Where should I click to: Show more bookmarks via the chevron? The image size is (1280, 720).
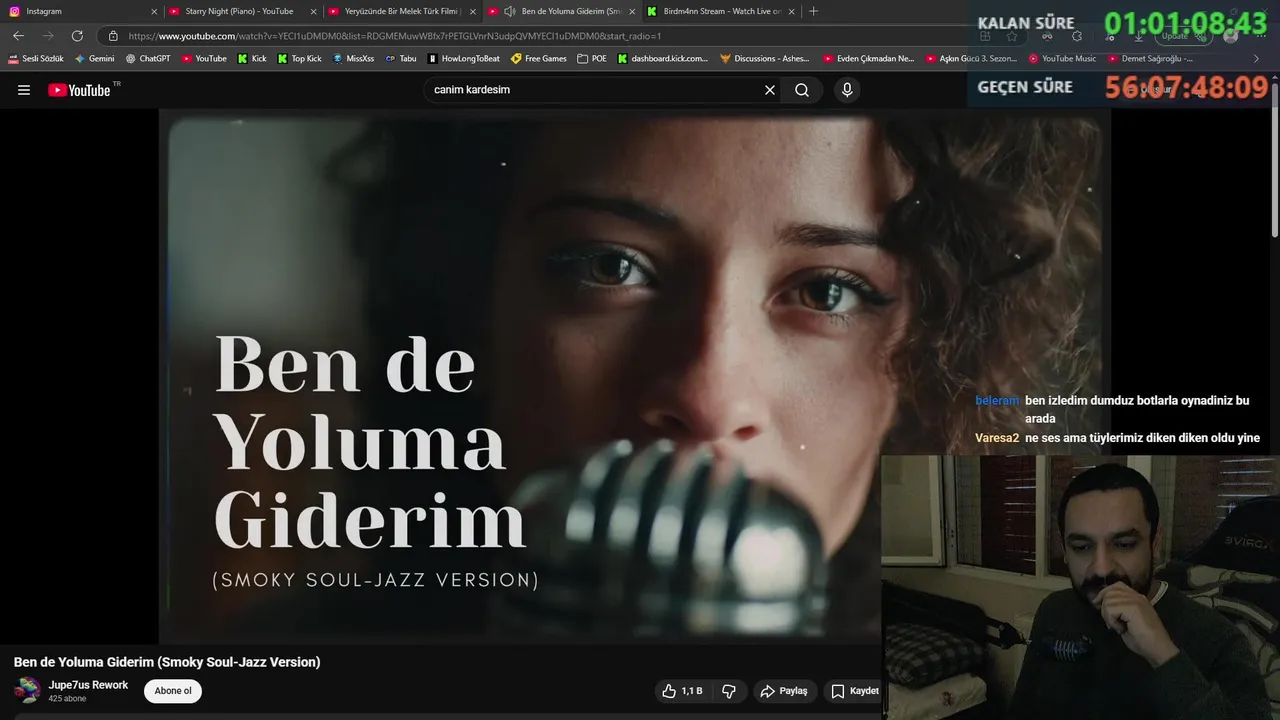(1257, 59)
